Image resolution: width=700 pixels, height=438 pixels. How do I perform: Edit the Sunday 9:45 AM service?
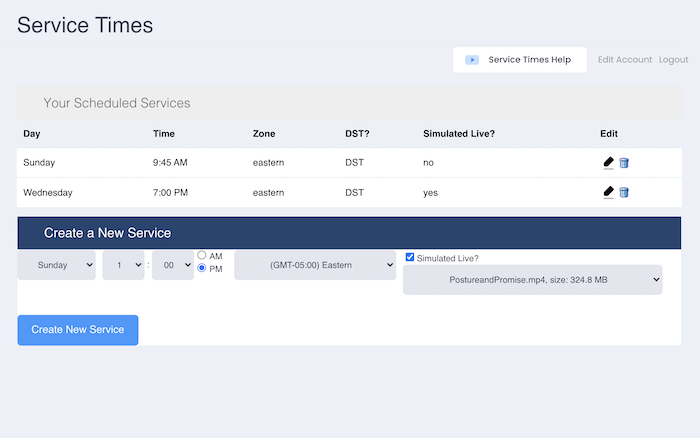[x=608, y=163]
